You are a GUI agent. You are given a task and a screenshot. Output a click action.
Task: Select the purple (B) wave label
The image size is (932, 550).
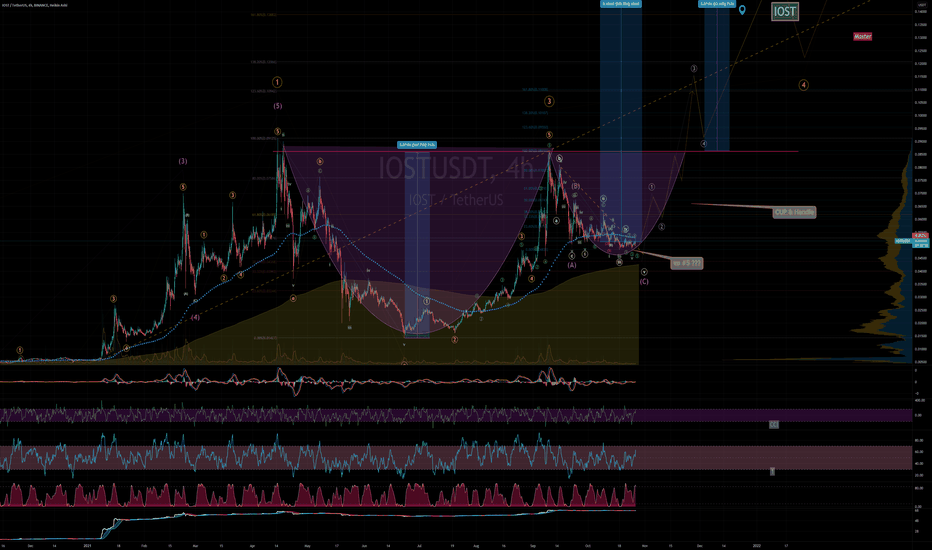tap(575, 186)
